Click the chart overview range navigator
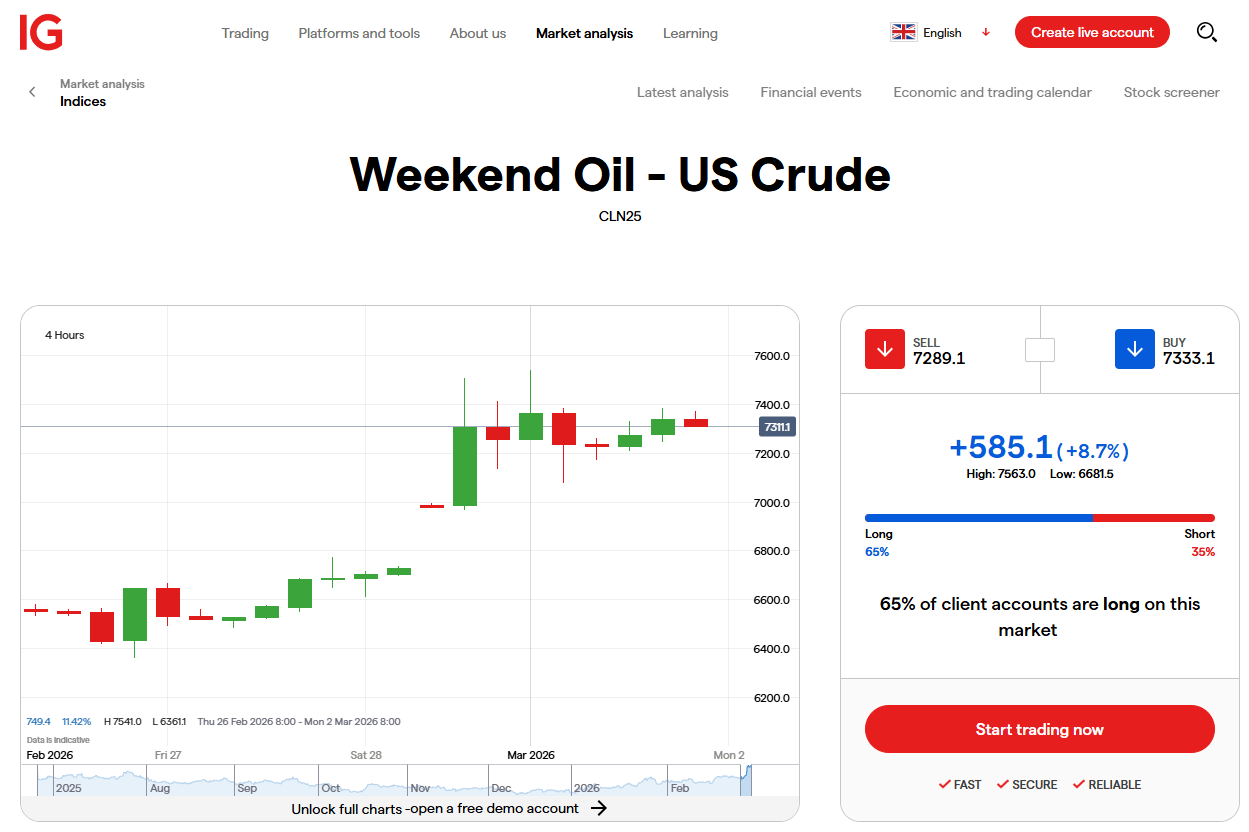Image resolution: width=1249 pixels, height=832 pixels. tap(410, 780)
